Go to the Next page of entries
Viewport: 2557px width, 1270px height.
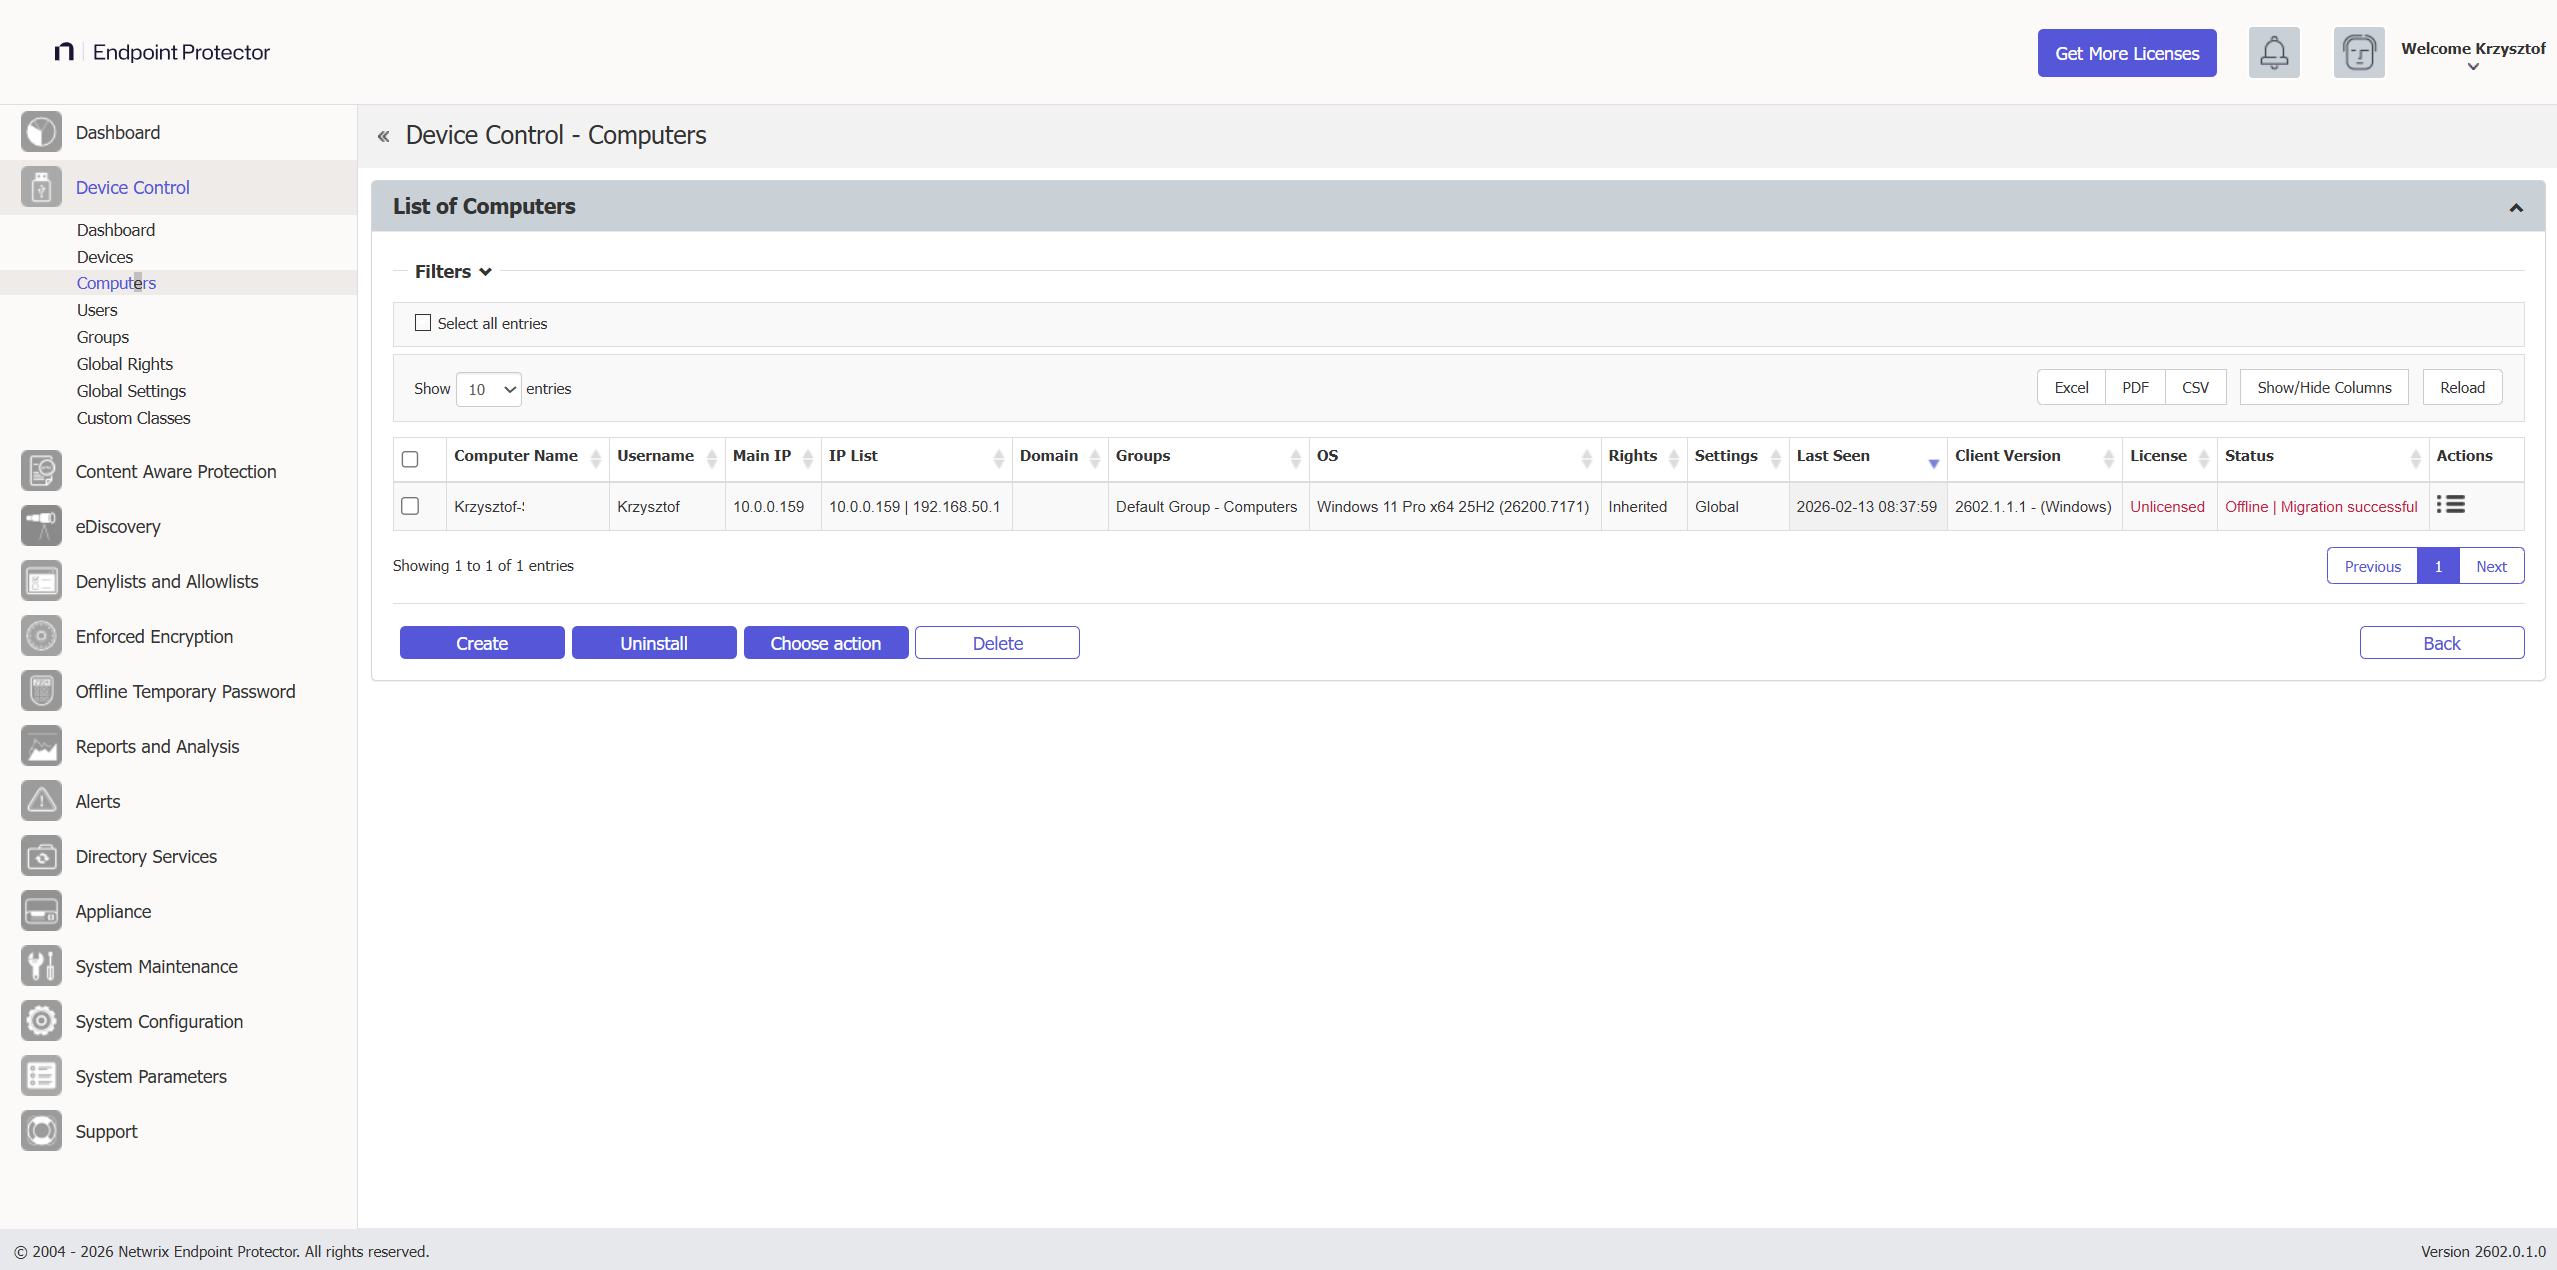pyautogui.click(x=2490, y=565)
